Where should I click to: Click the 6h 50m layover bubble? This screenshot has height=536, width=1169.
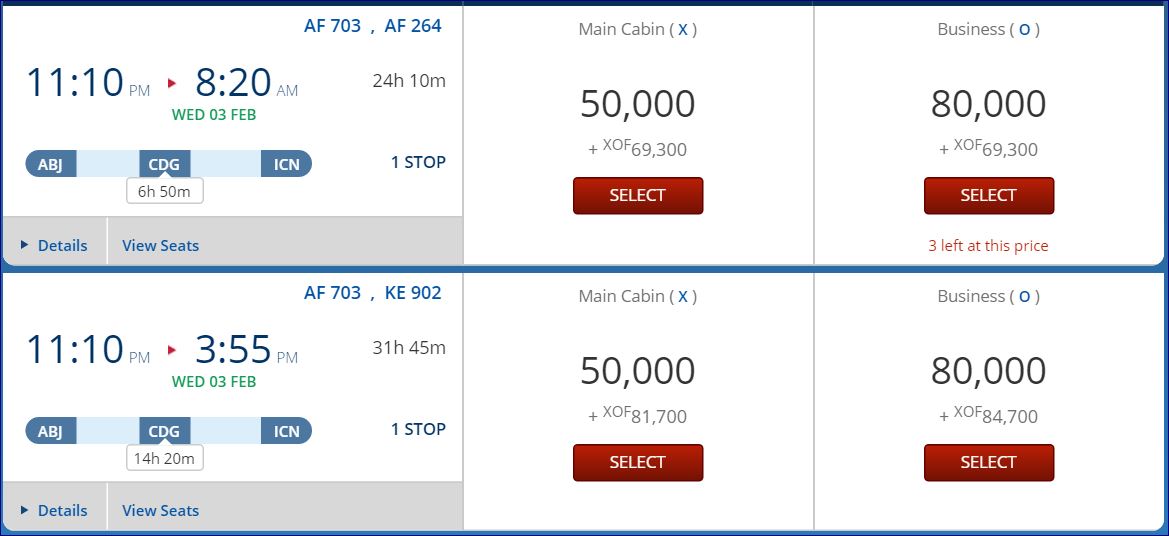tap(164, 191)
